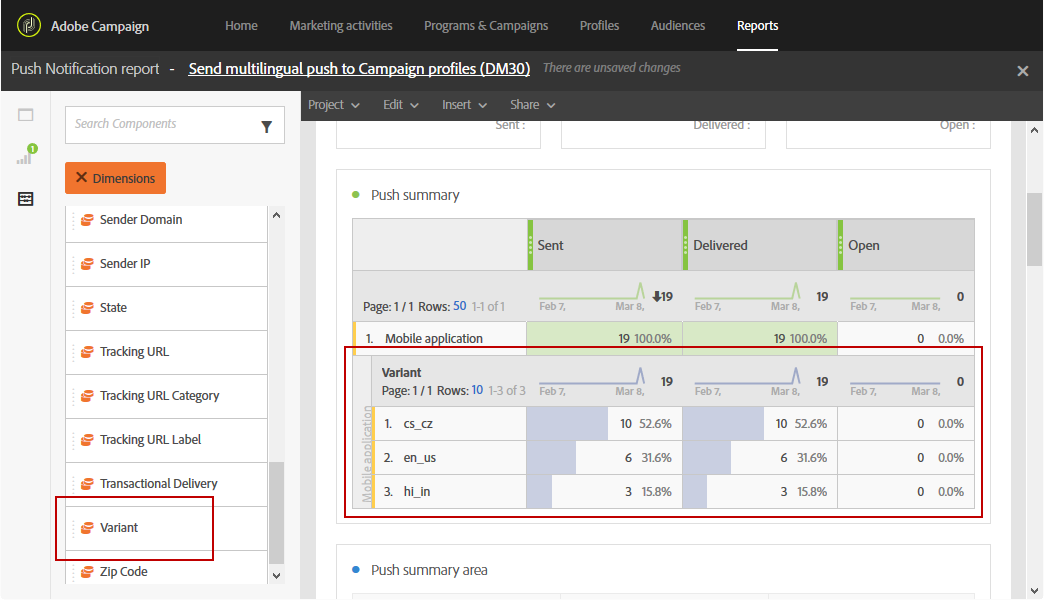Open the Edit dropdown menu

[401, 105]
